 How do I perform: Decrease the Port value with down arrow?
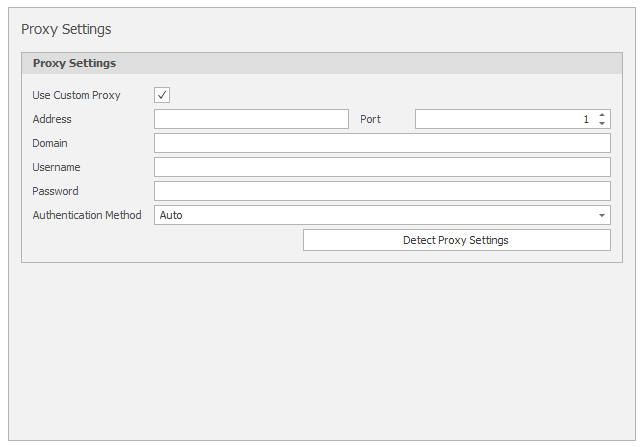(x=602, y=124)
